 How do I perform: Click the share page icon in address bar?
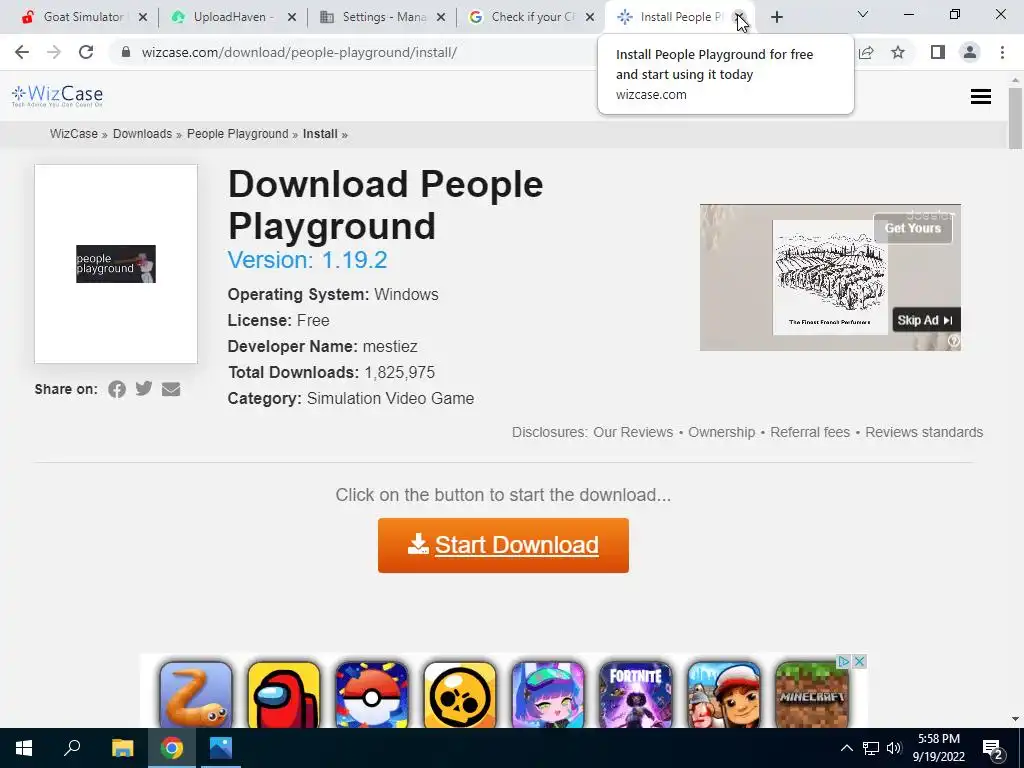[x=866, y=52]
